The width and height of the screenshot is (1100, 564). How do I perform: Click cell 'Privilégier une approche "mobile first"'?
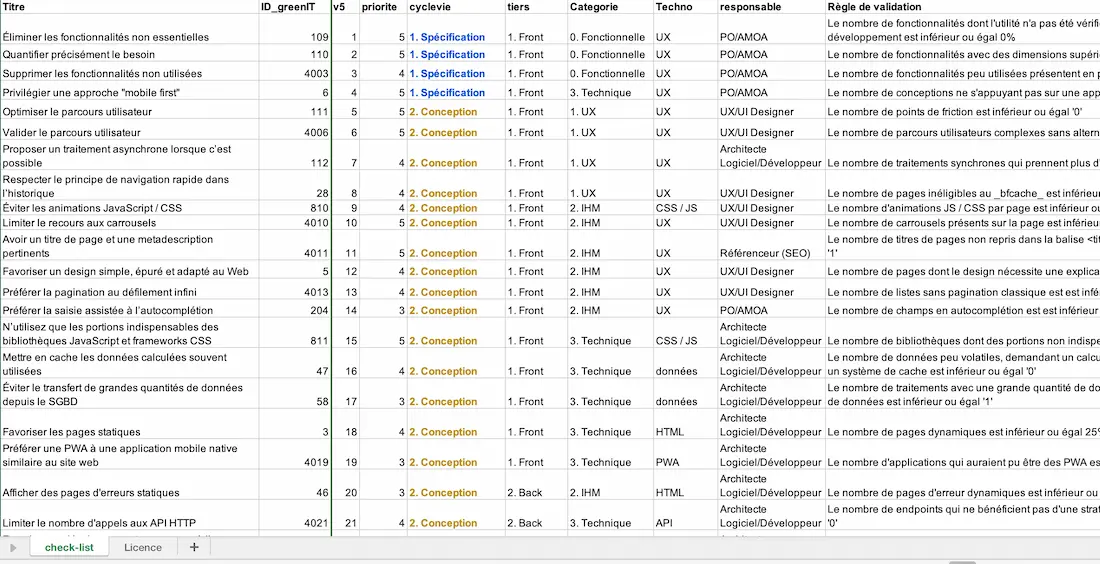pyautogui.click(x=130, y=92)
